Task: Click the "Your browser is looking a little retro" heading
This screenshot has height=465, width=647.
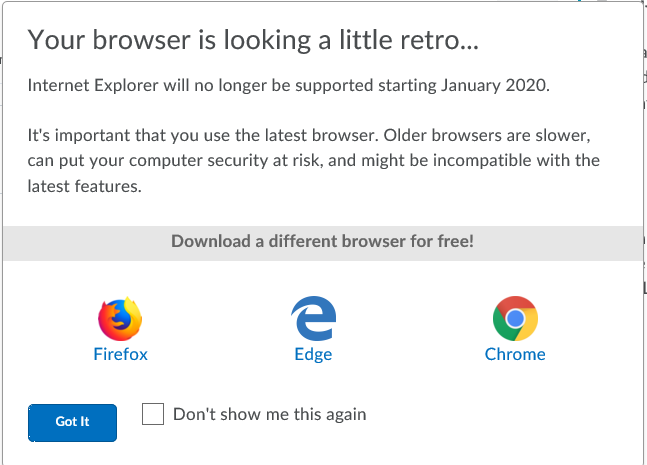Action: 253,40
